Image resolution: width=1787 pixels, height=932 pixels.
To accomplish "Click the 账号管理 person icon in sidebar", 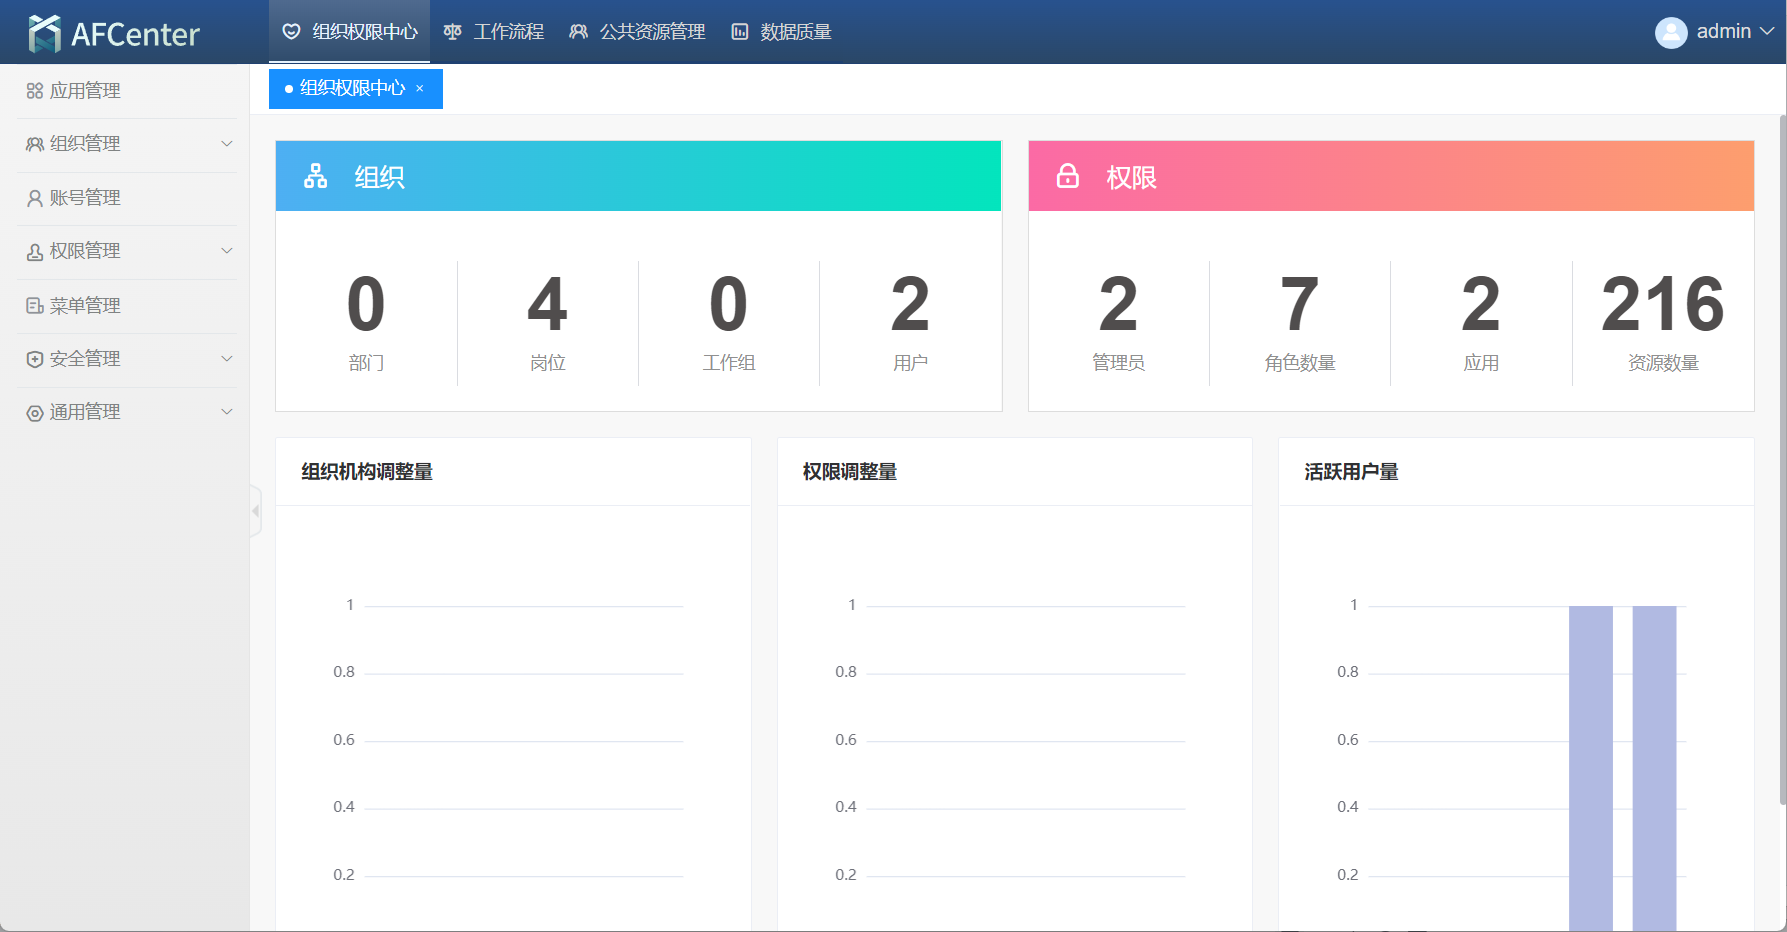I will click(x=35, y=198).
